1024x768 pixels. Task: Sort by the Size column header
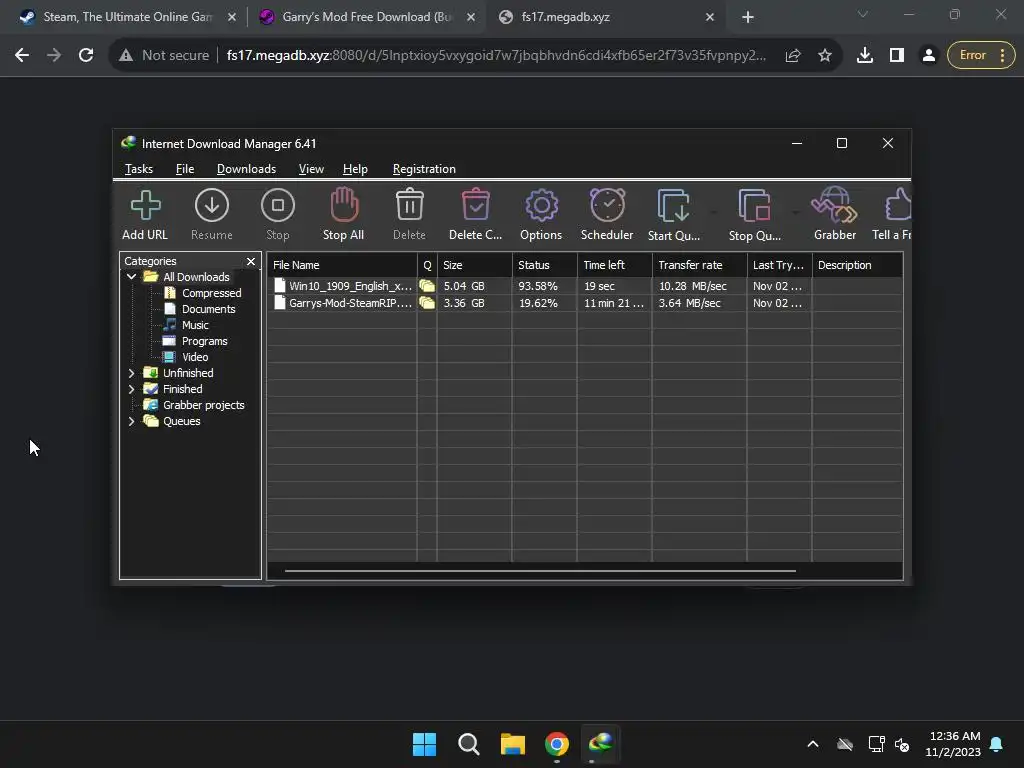(475, 265)
